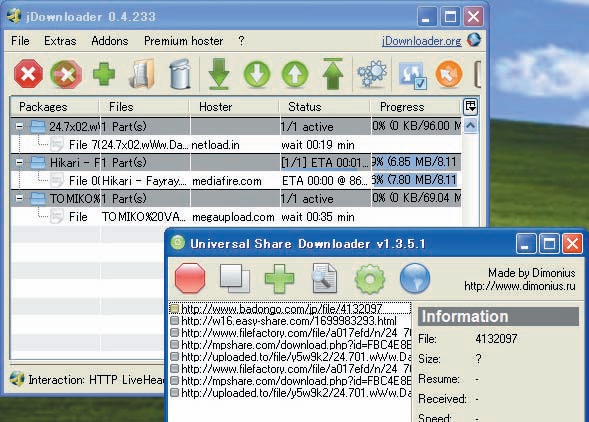The width and height of the screenshot is (589, 422).
Task: Collapse the Hikari package tree node
Action: [19, 163]
